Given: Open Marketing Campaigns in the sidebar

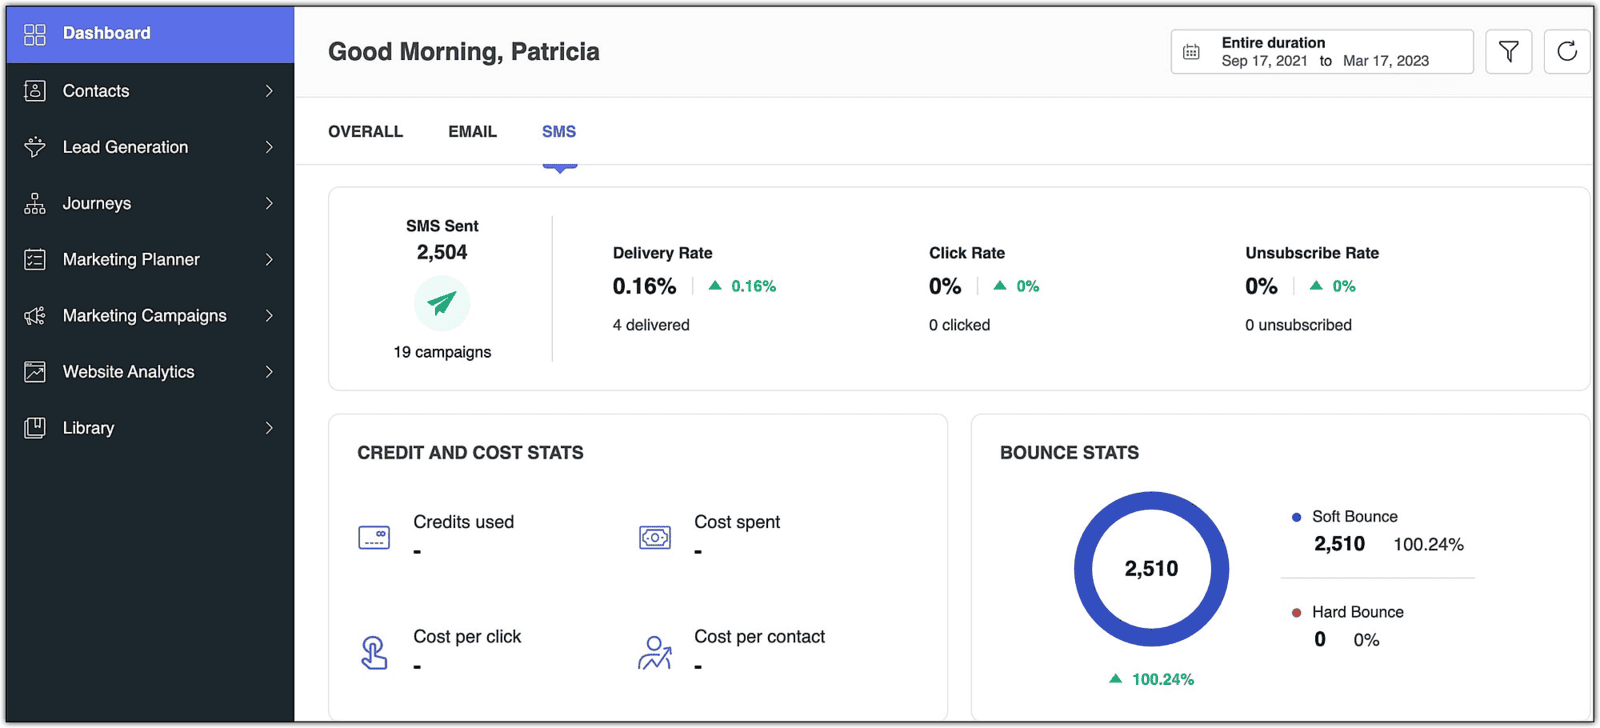Looking at the screenshot, I should 144,316.
